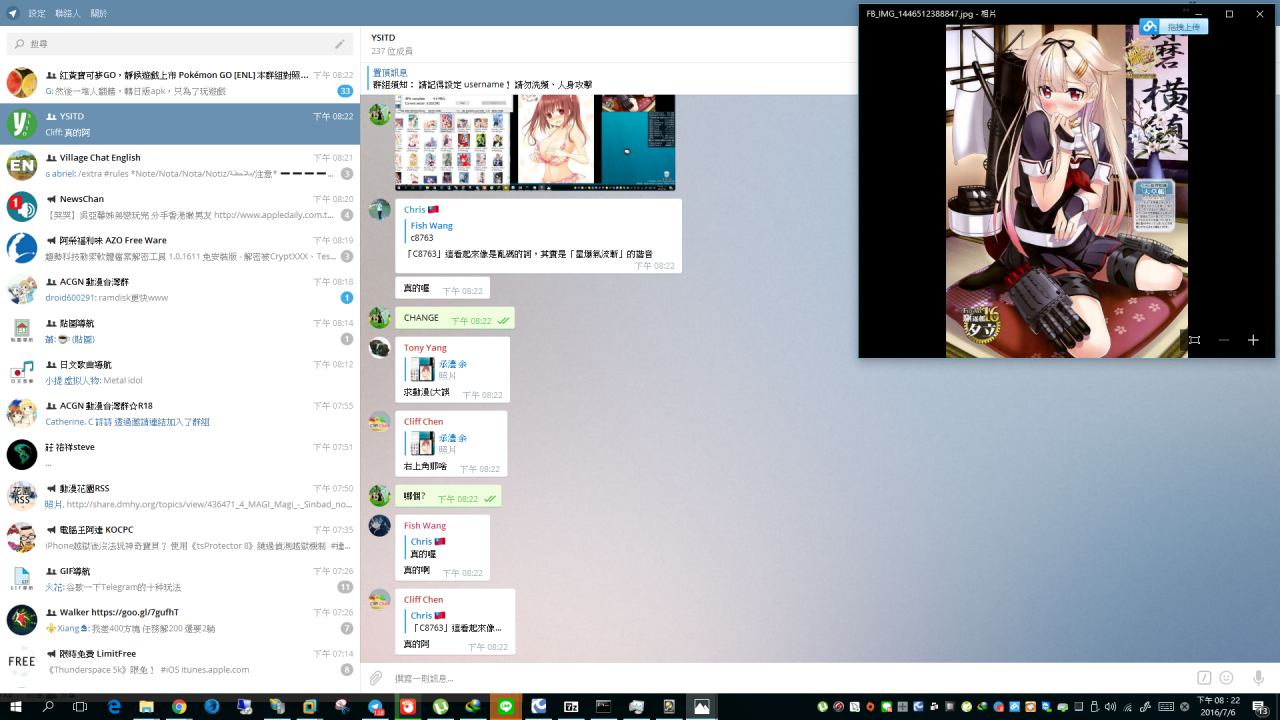1280x720 pixels.
Task: Open the 關於 menu
Action: click(x=99, y=13)
